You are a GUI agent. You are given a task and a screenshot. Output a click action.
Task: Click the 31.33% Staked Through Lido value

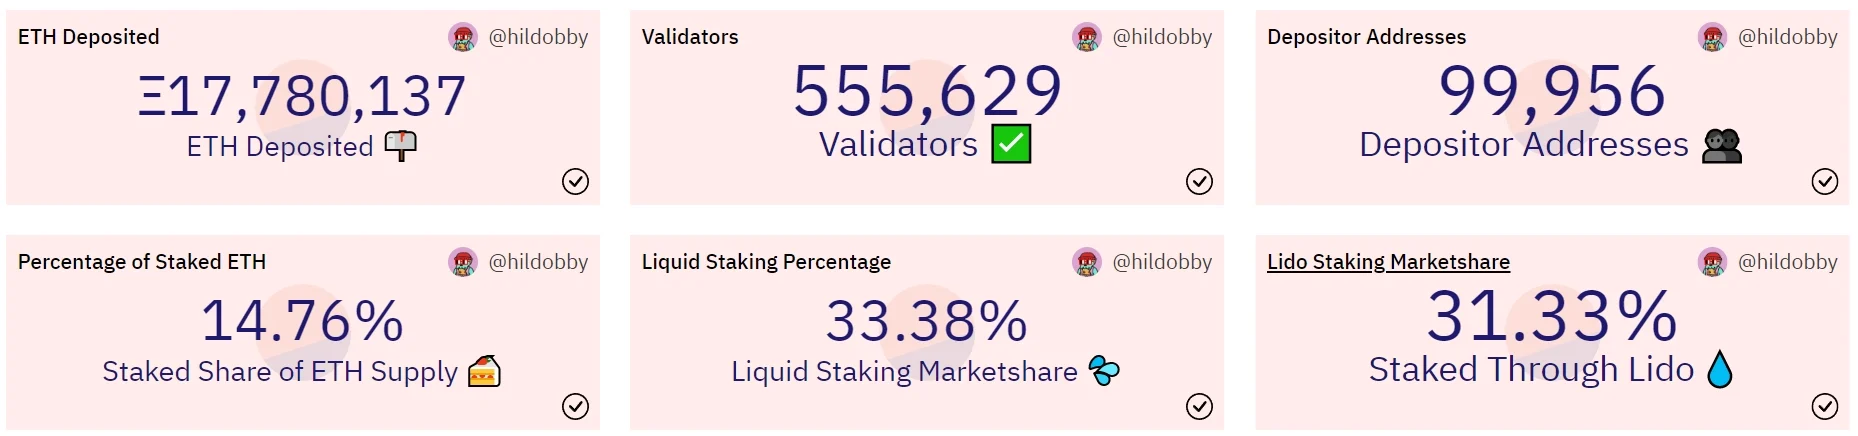coord(1552,316)
